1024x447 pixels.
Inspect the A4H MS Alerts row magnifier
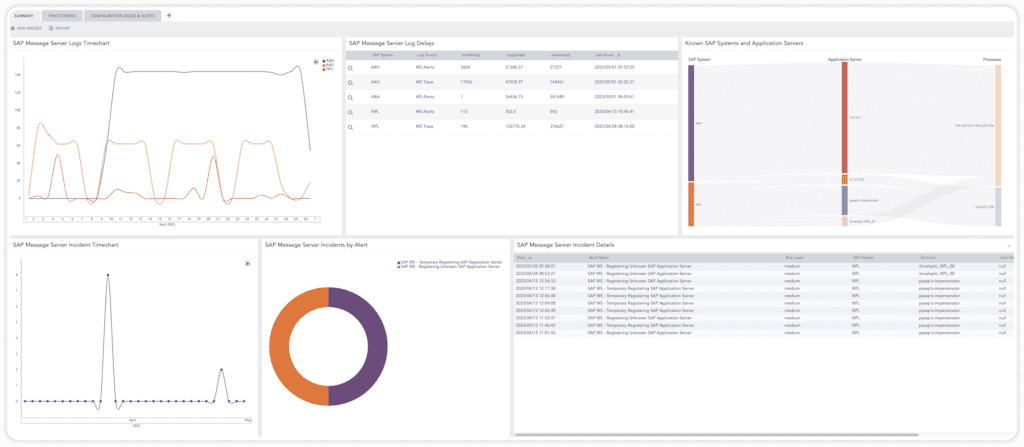[x=350, y=67]
